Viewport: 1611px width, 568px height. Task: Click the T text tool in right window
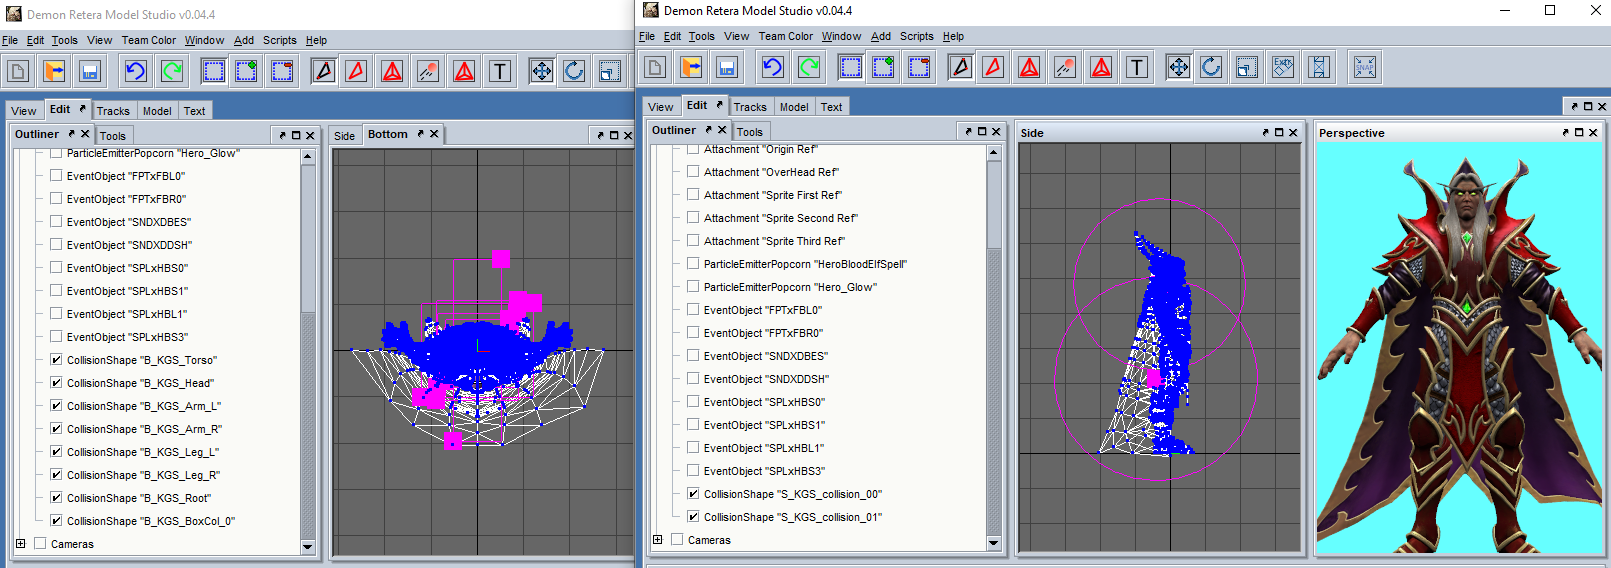pos(1137,67)
